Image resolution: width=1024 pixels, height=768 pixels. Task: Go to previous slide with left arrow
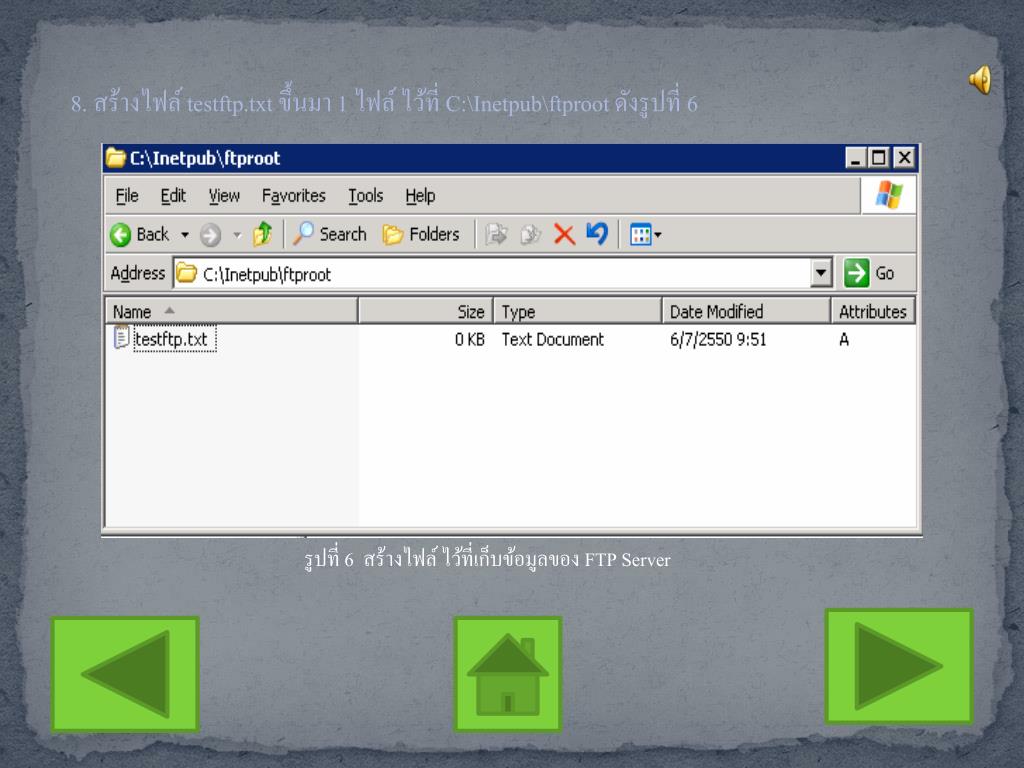(125, 674)
